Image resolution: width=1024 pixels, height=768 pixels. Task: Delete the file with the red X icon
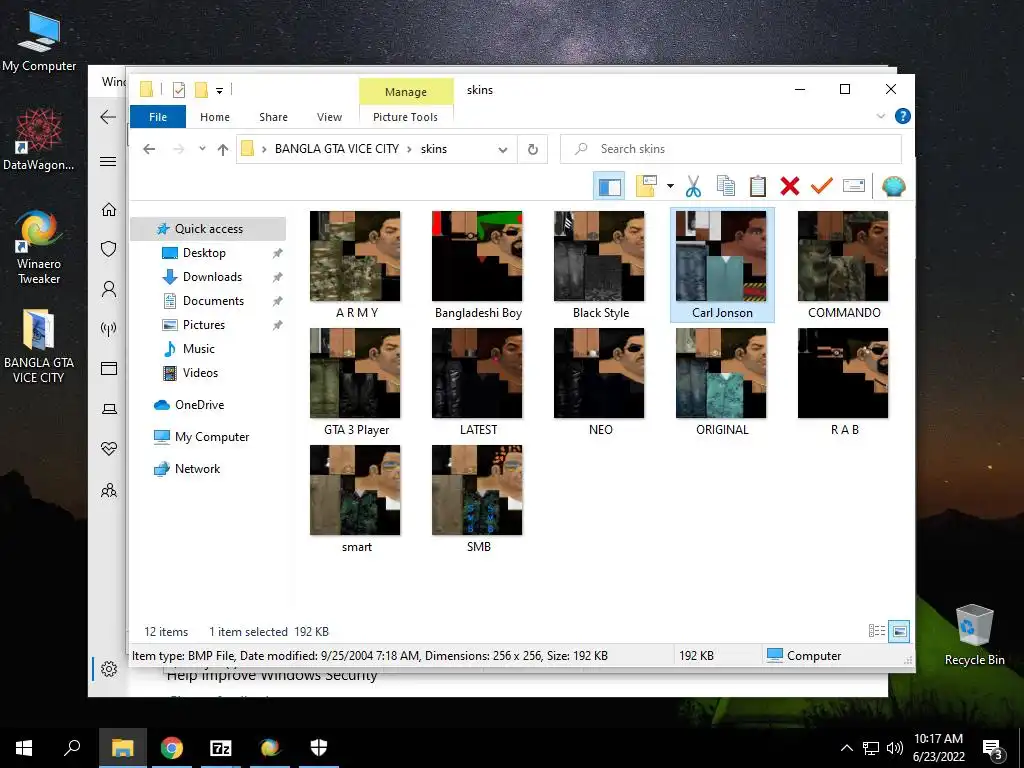(x=790, y=186)
